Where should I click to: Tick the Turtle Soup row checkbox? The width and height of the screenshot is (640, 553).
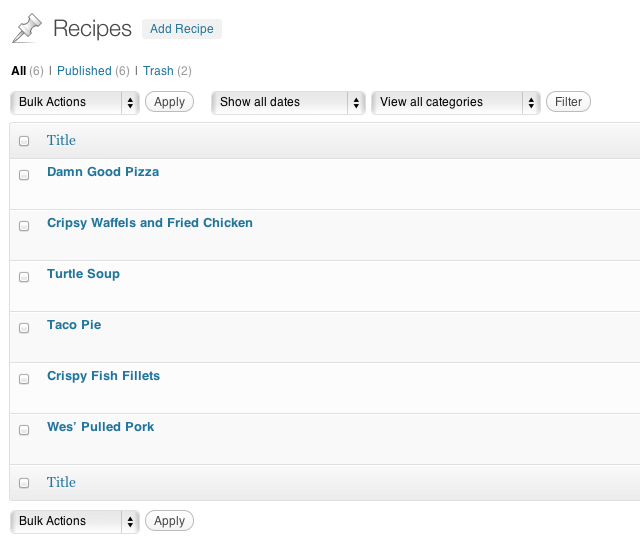(x=24, y=277)
